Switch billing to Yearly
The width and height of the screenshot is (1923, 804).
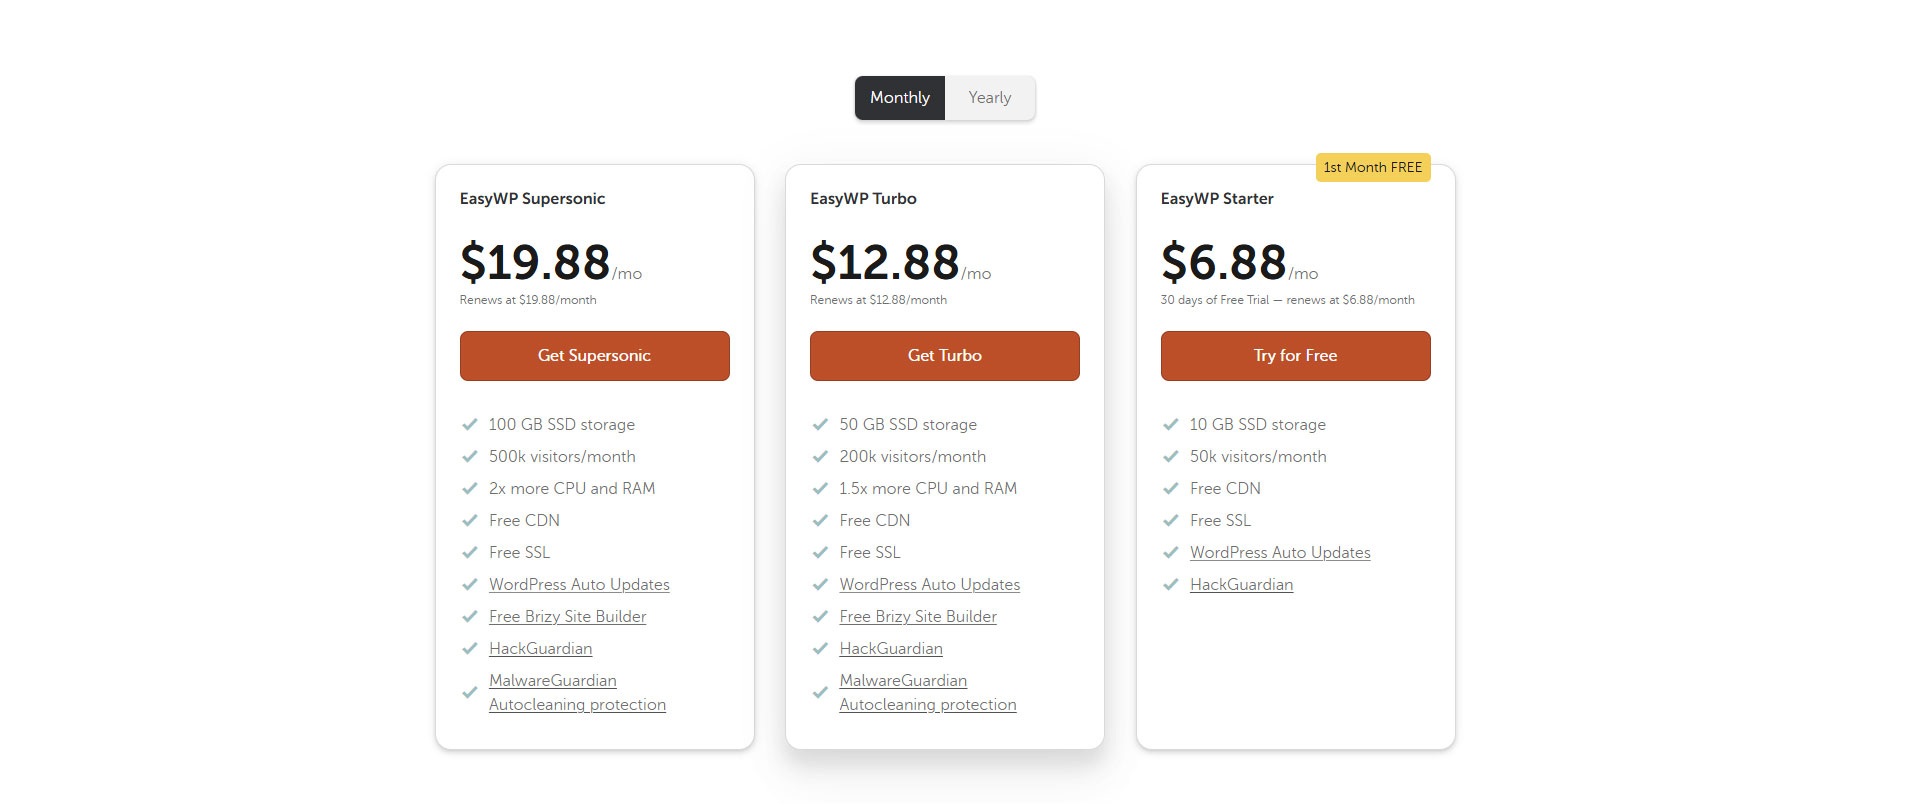(990, 98)
